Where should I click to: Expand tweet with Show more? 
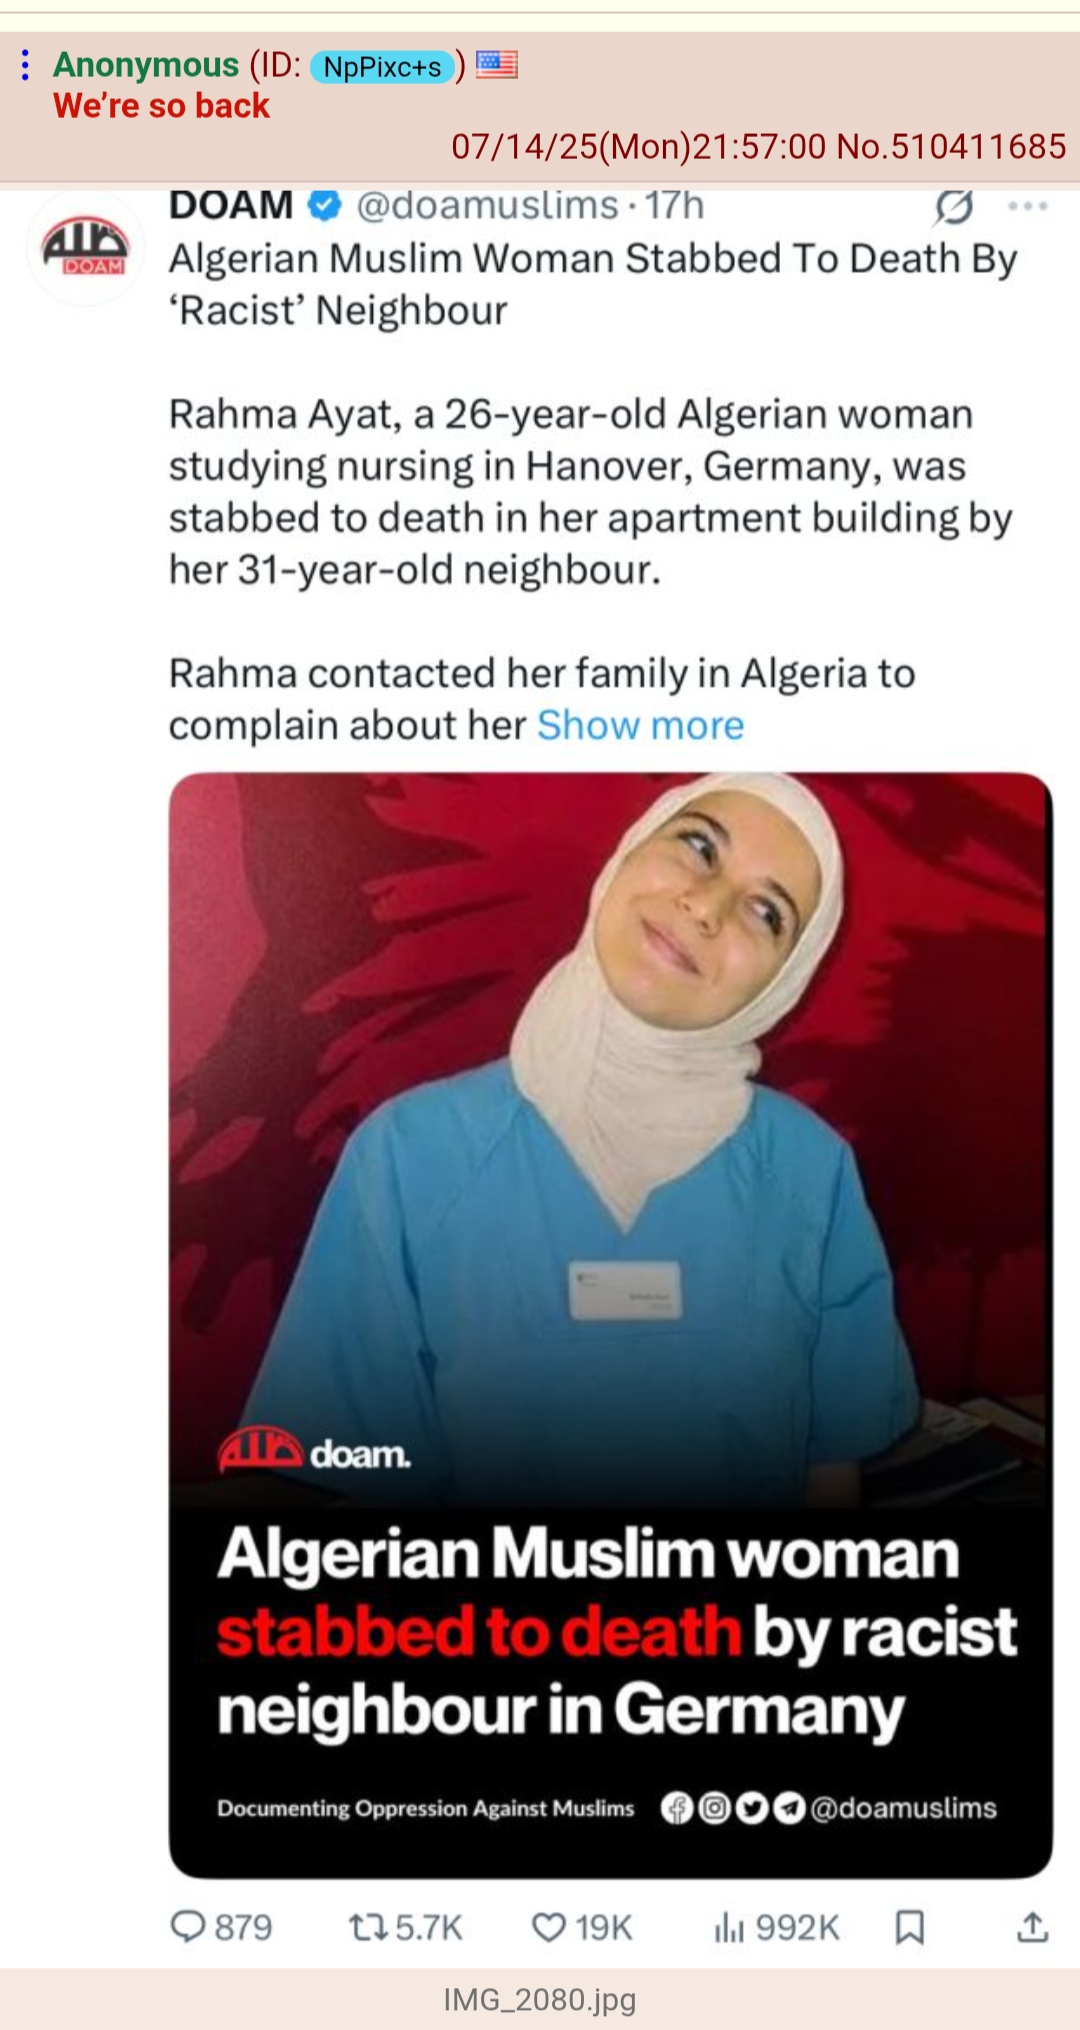(640, 725)
